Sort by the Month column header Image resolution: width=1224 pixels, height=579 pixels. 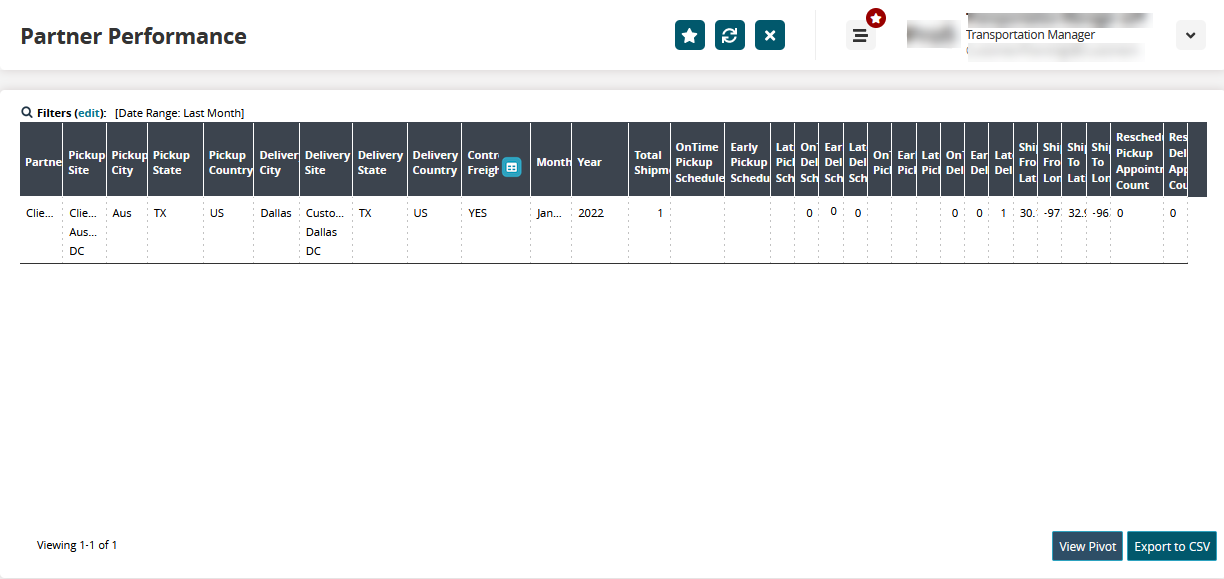tap(551, 161)
